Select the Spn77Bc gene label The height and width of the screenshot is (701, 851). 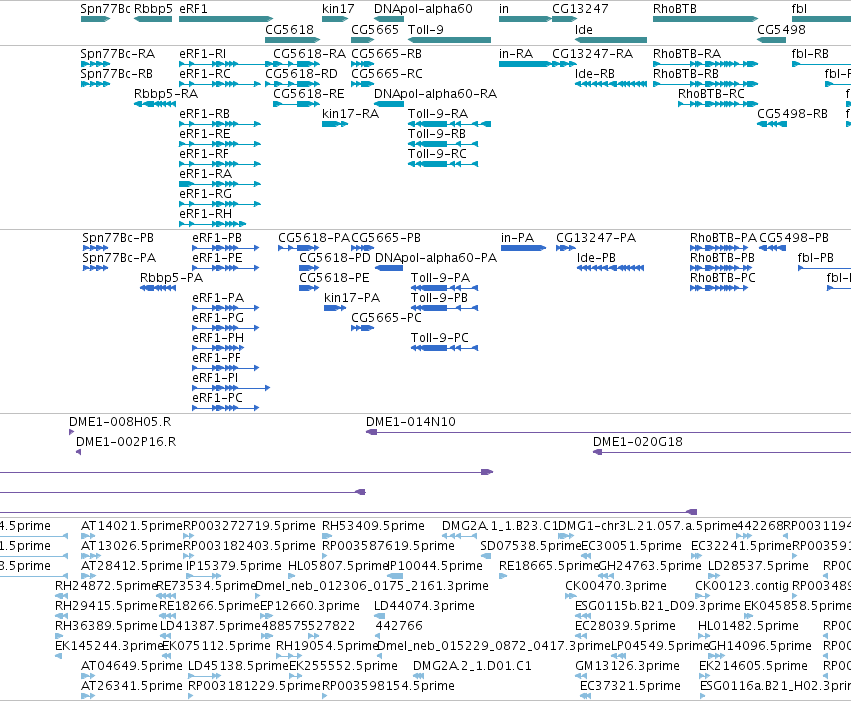point(105,9)
